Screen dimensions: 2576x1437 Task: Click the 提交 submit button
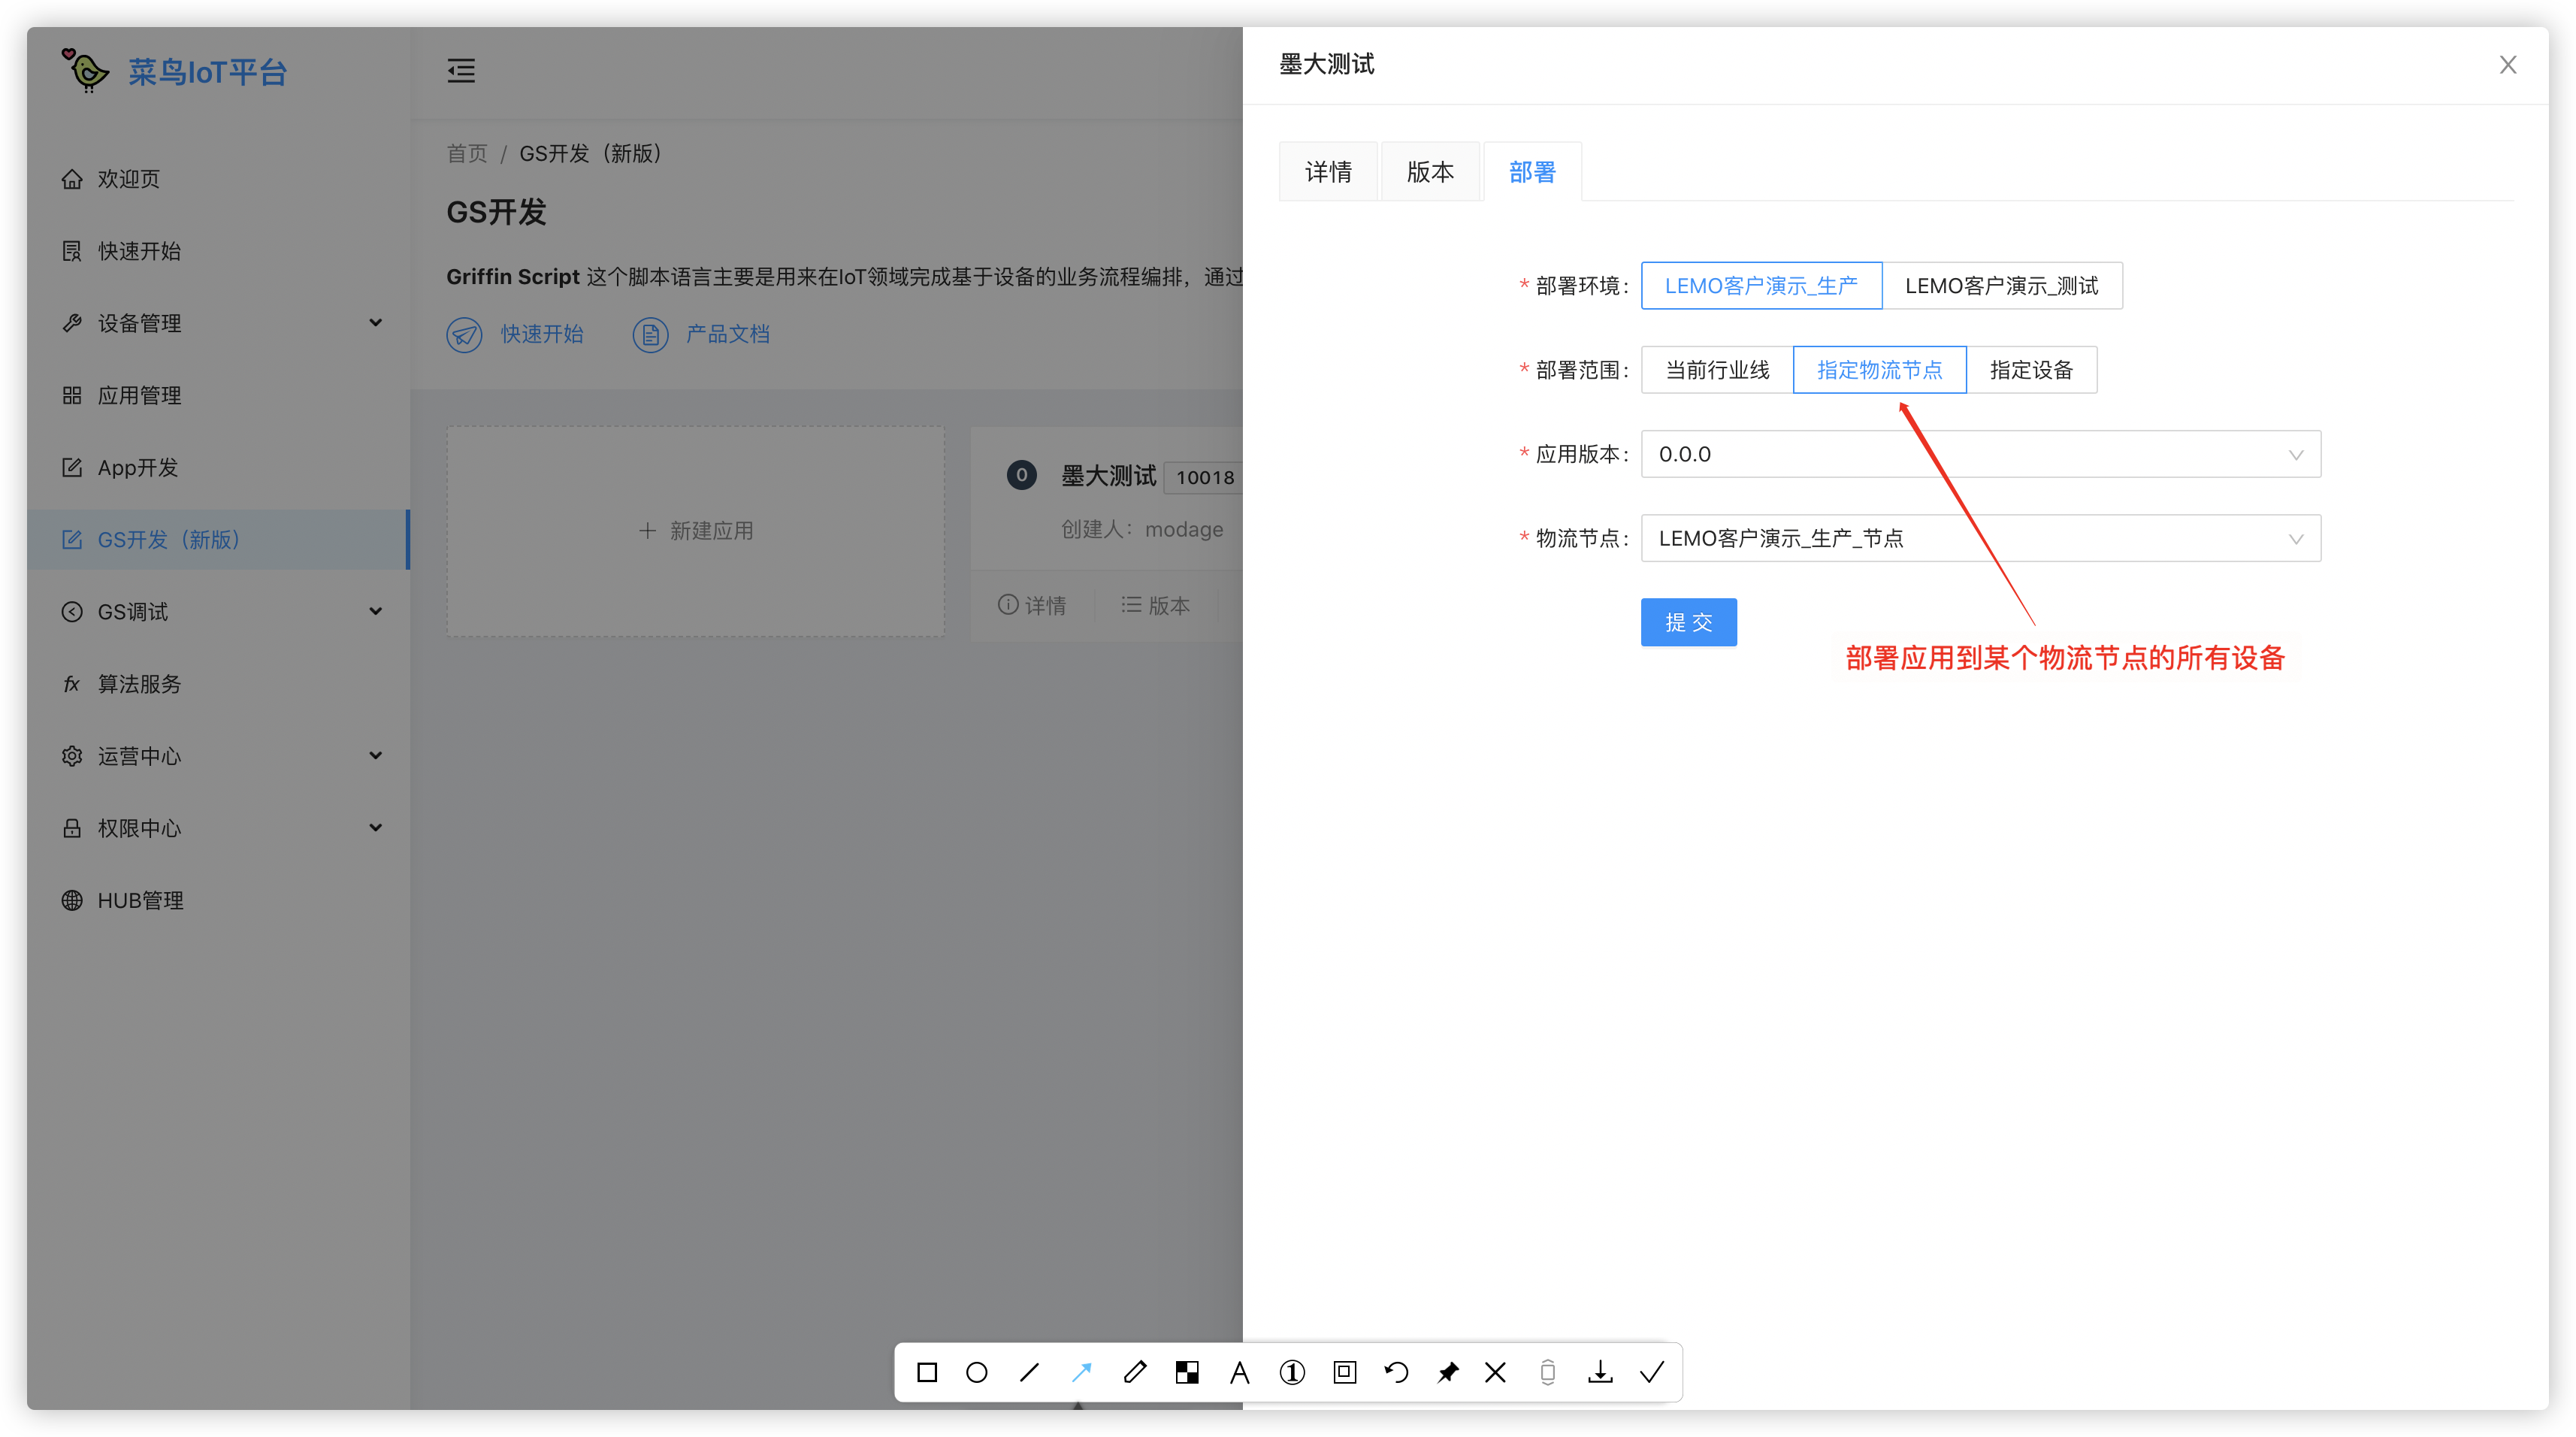pos(1688,622)
